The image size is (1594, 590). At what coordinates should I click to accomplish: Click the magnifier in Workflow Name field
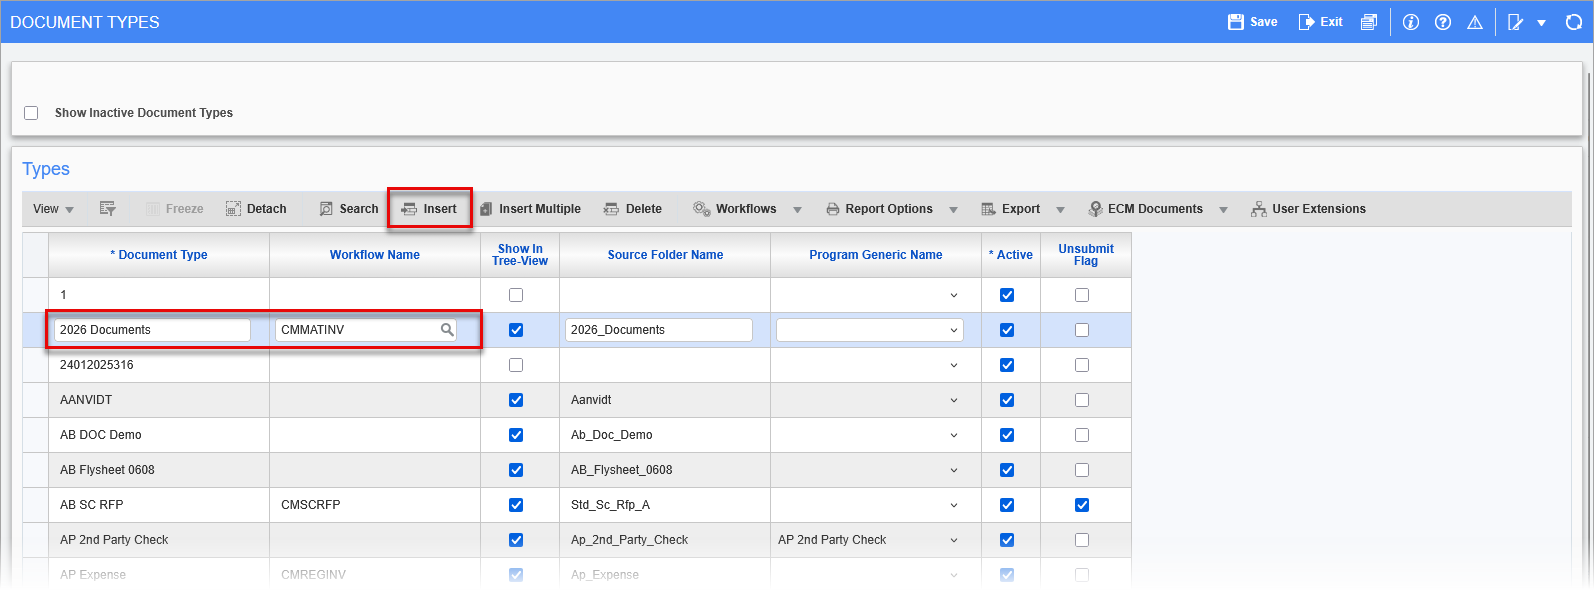[x=447, y=329]
